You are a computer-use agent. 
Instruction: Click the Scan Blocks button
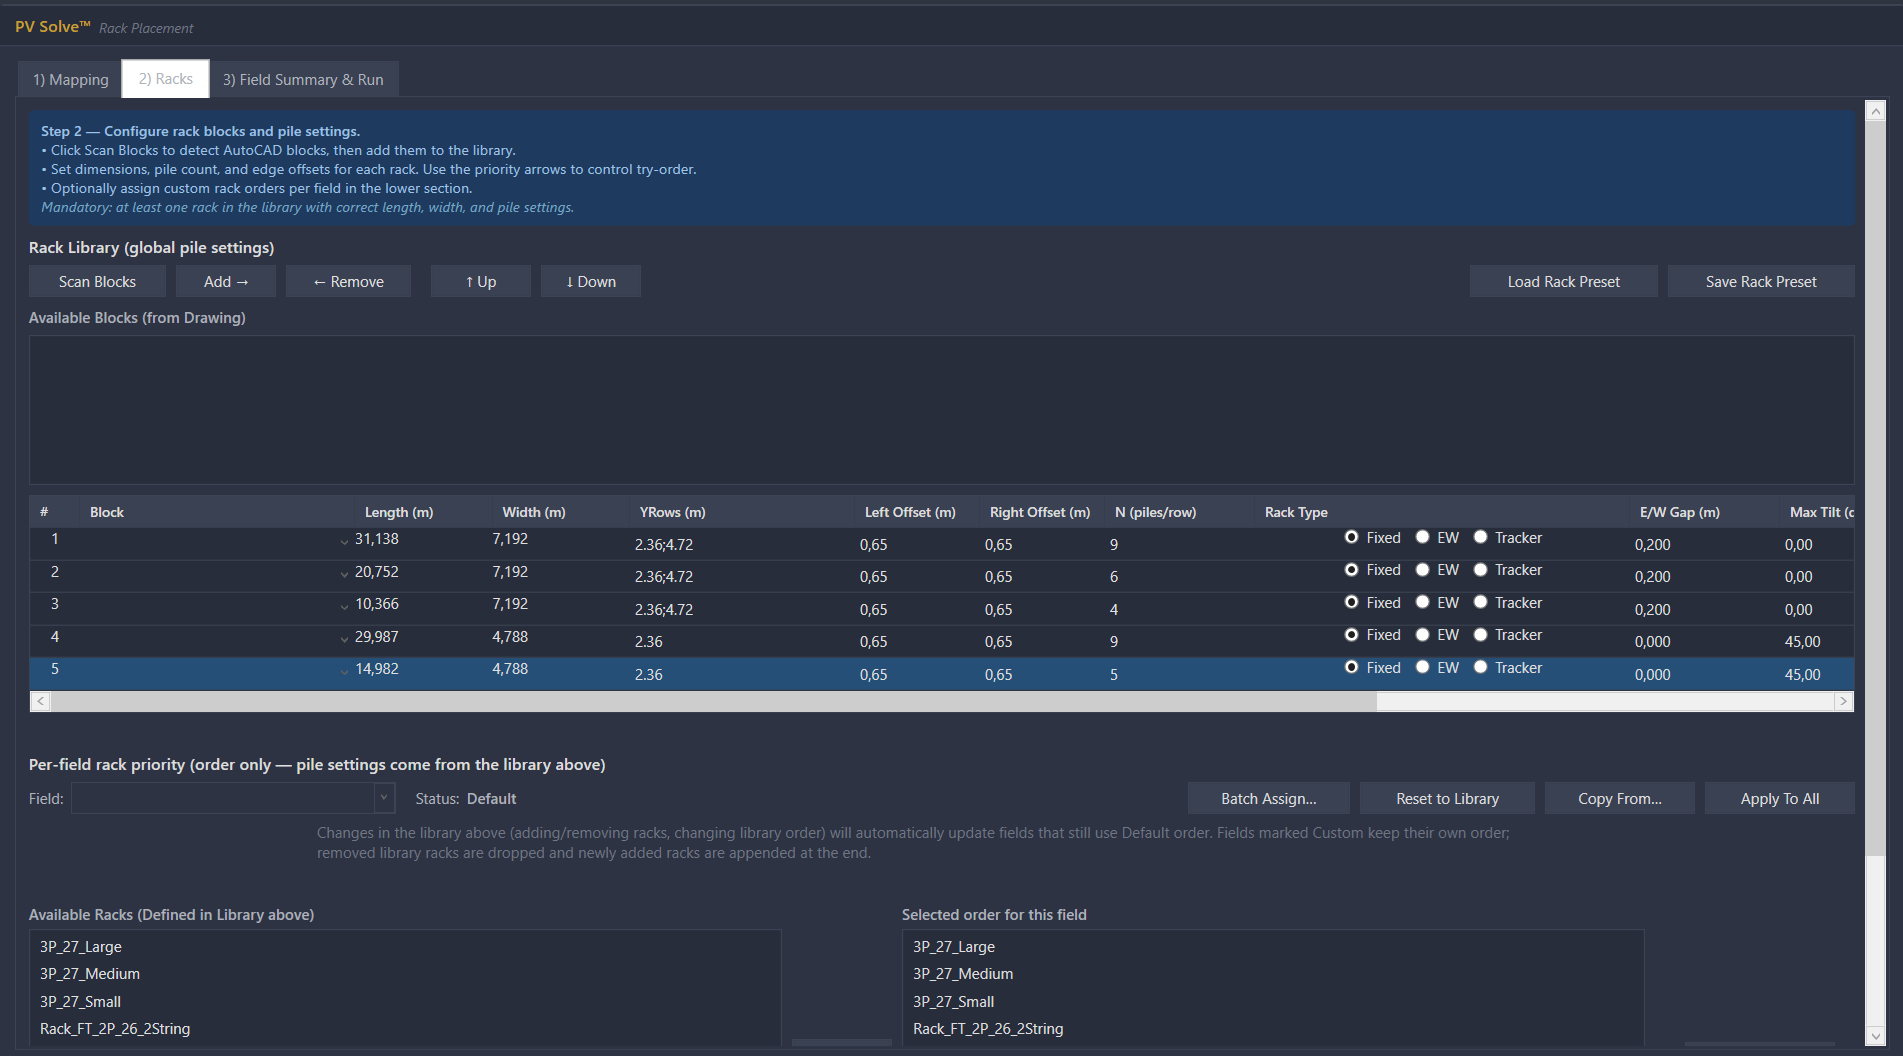point(97,282)
